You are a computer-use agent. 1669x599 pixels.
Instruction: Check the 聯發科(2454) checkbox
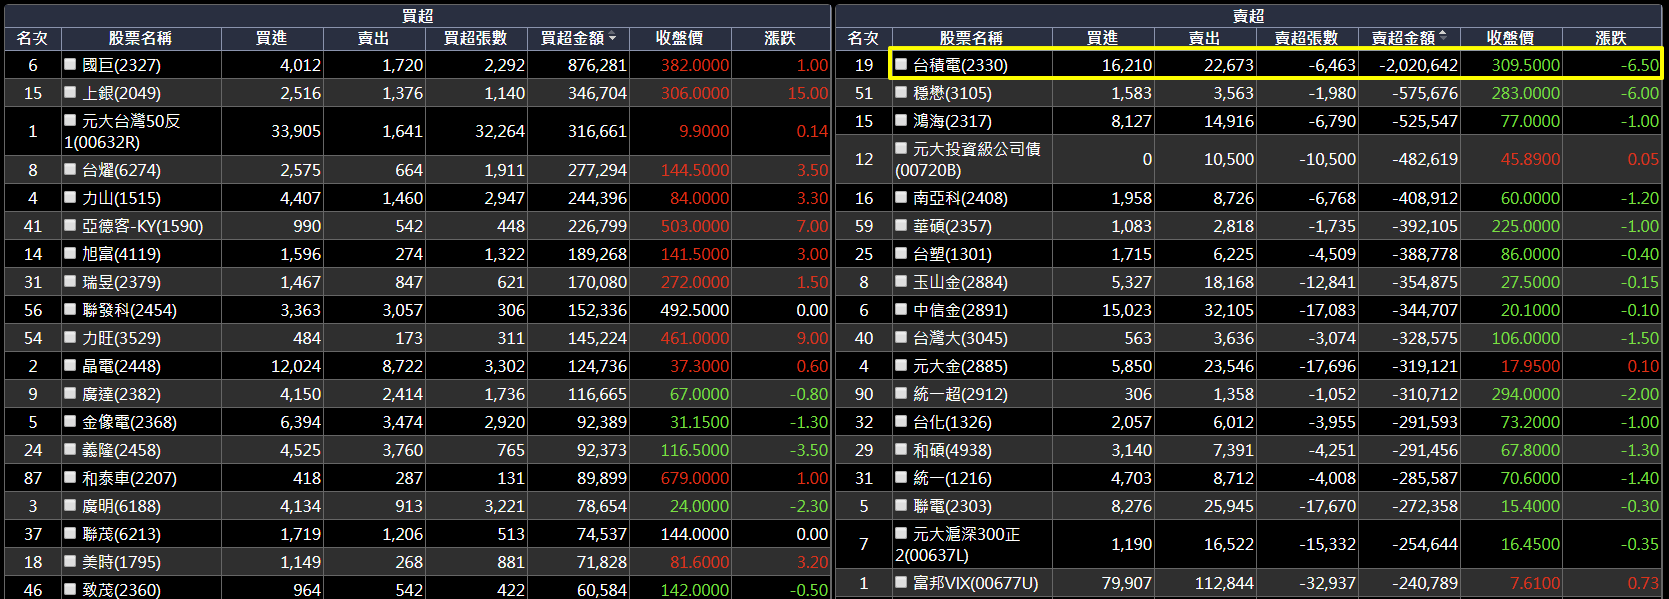coord(70,309)
